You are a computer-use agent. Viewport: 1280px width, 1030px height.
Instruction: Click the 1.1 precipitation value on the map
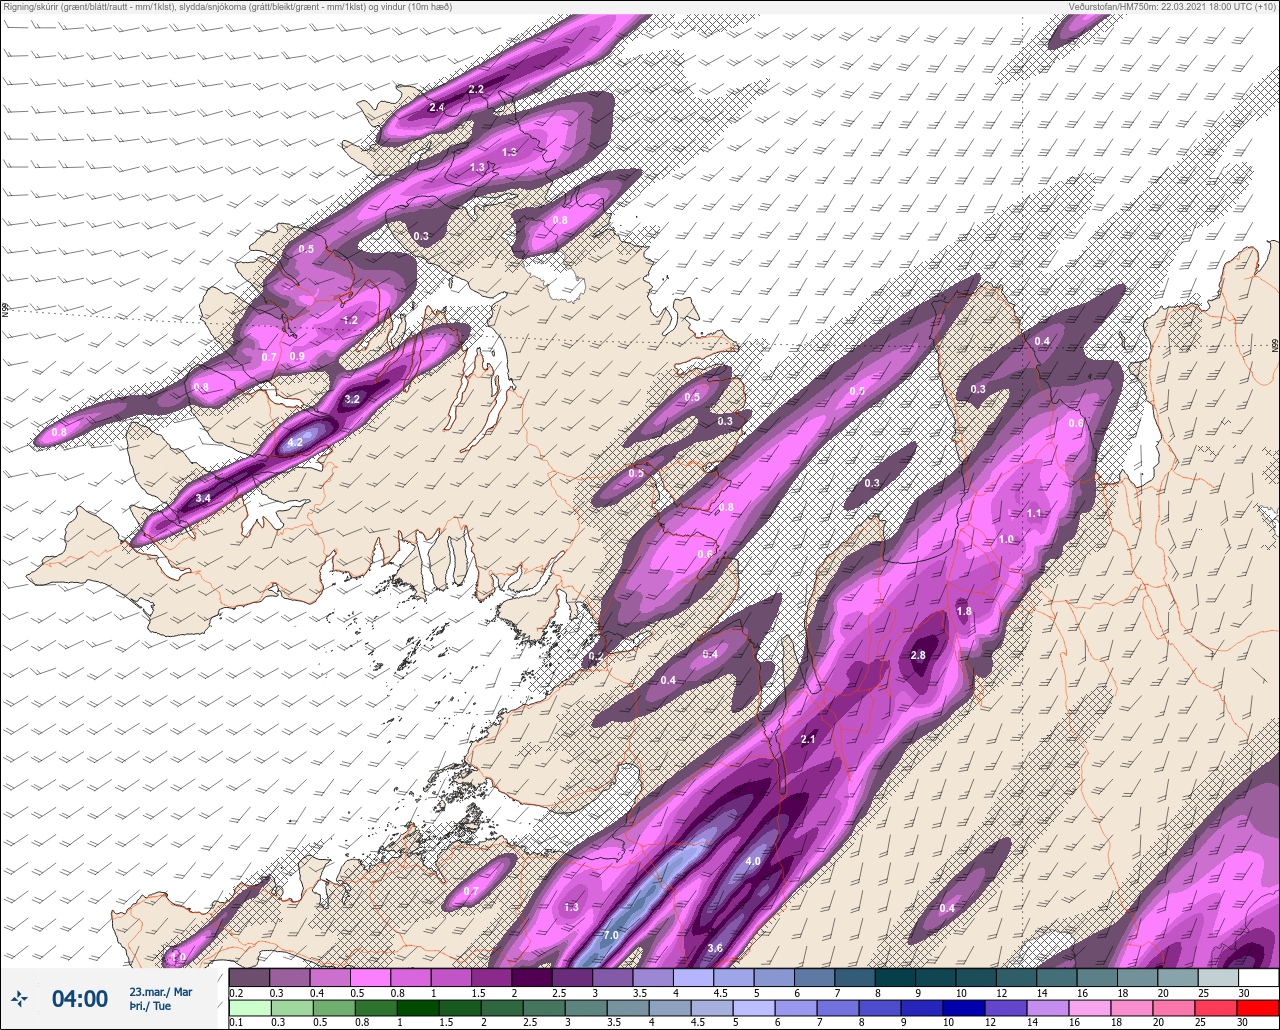(x=1034, y=513)
